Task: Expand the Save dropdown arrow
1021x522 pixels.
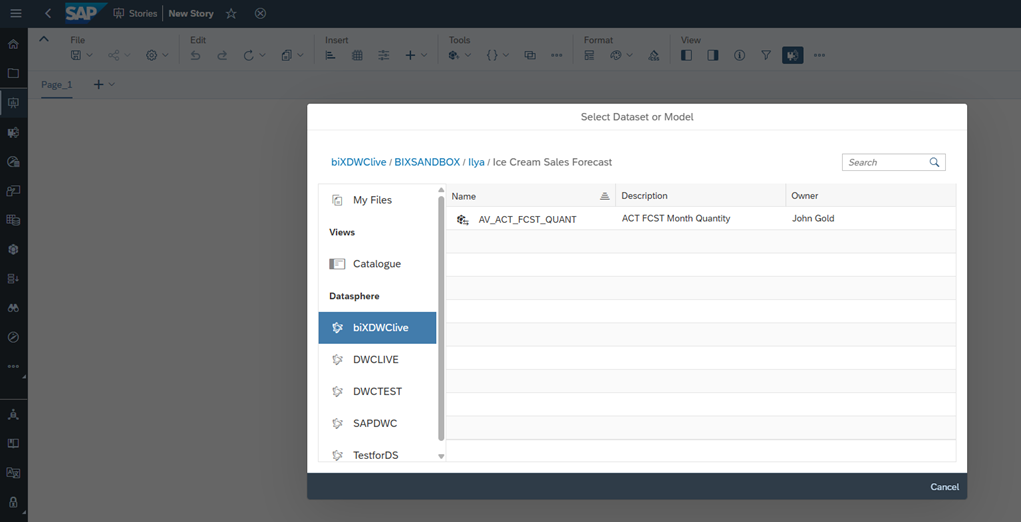Action: tap(90, 55)
